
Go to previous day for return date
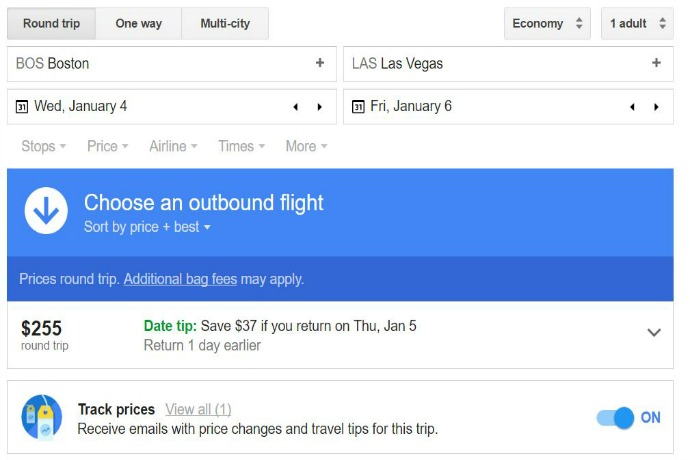632,107
